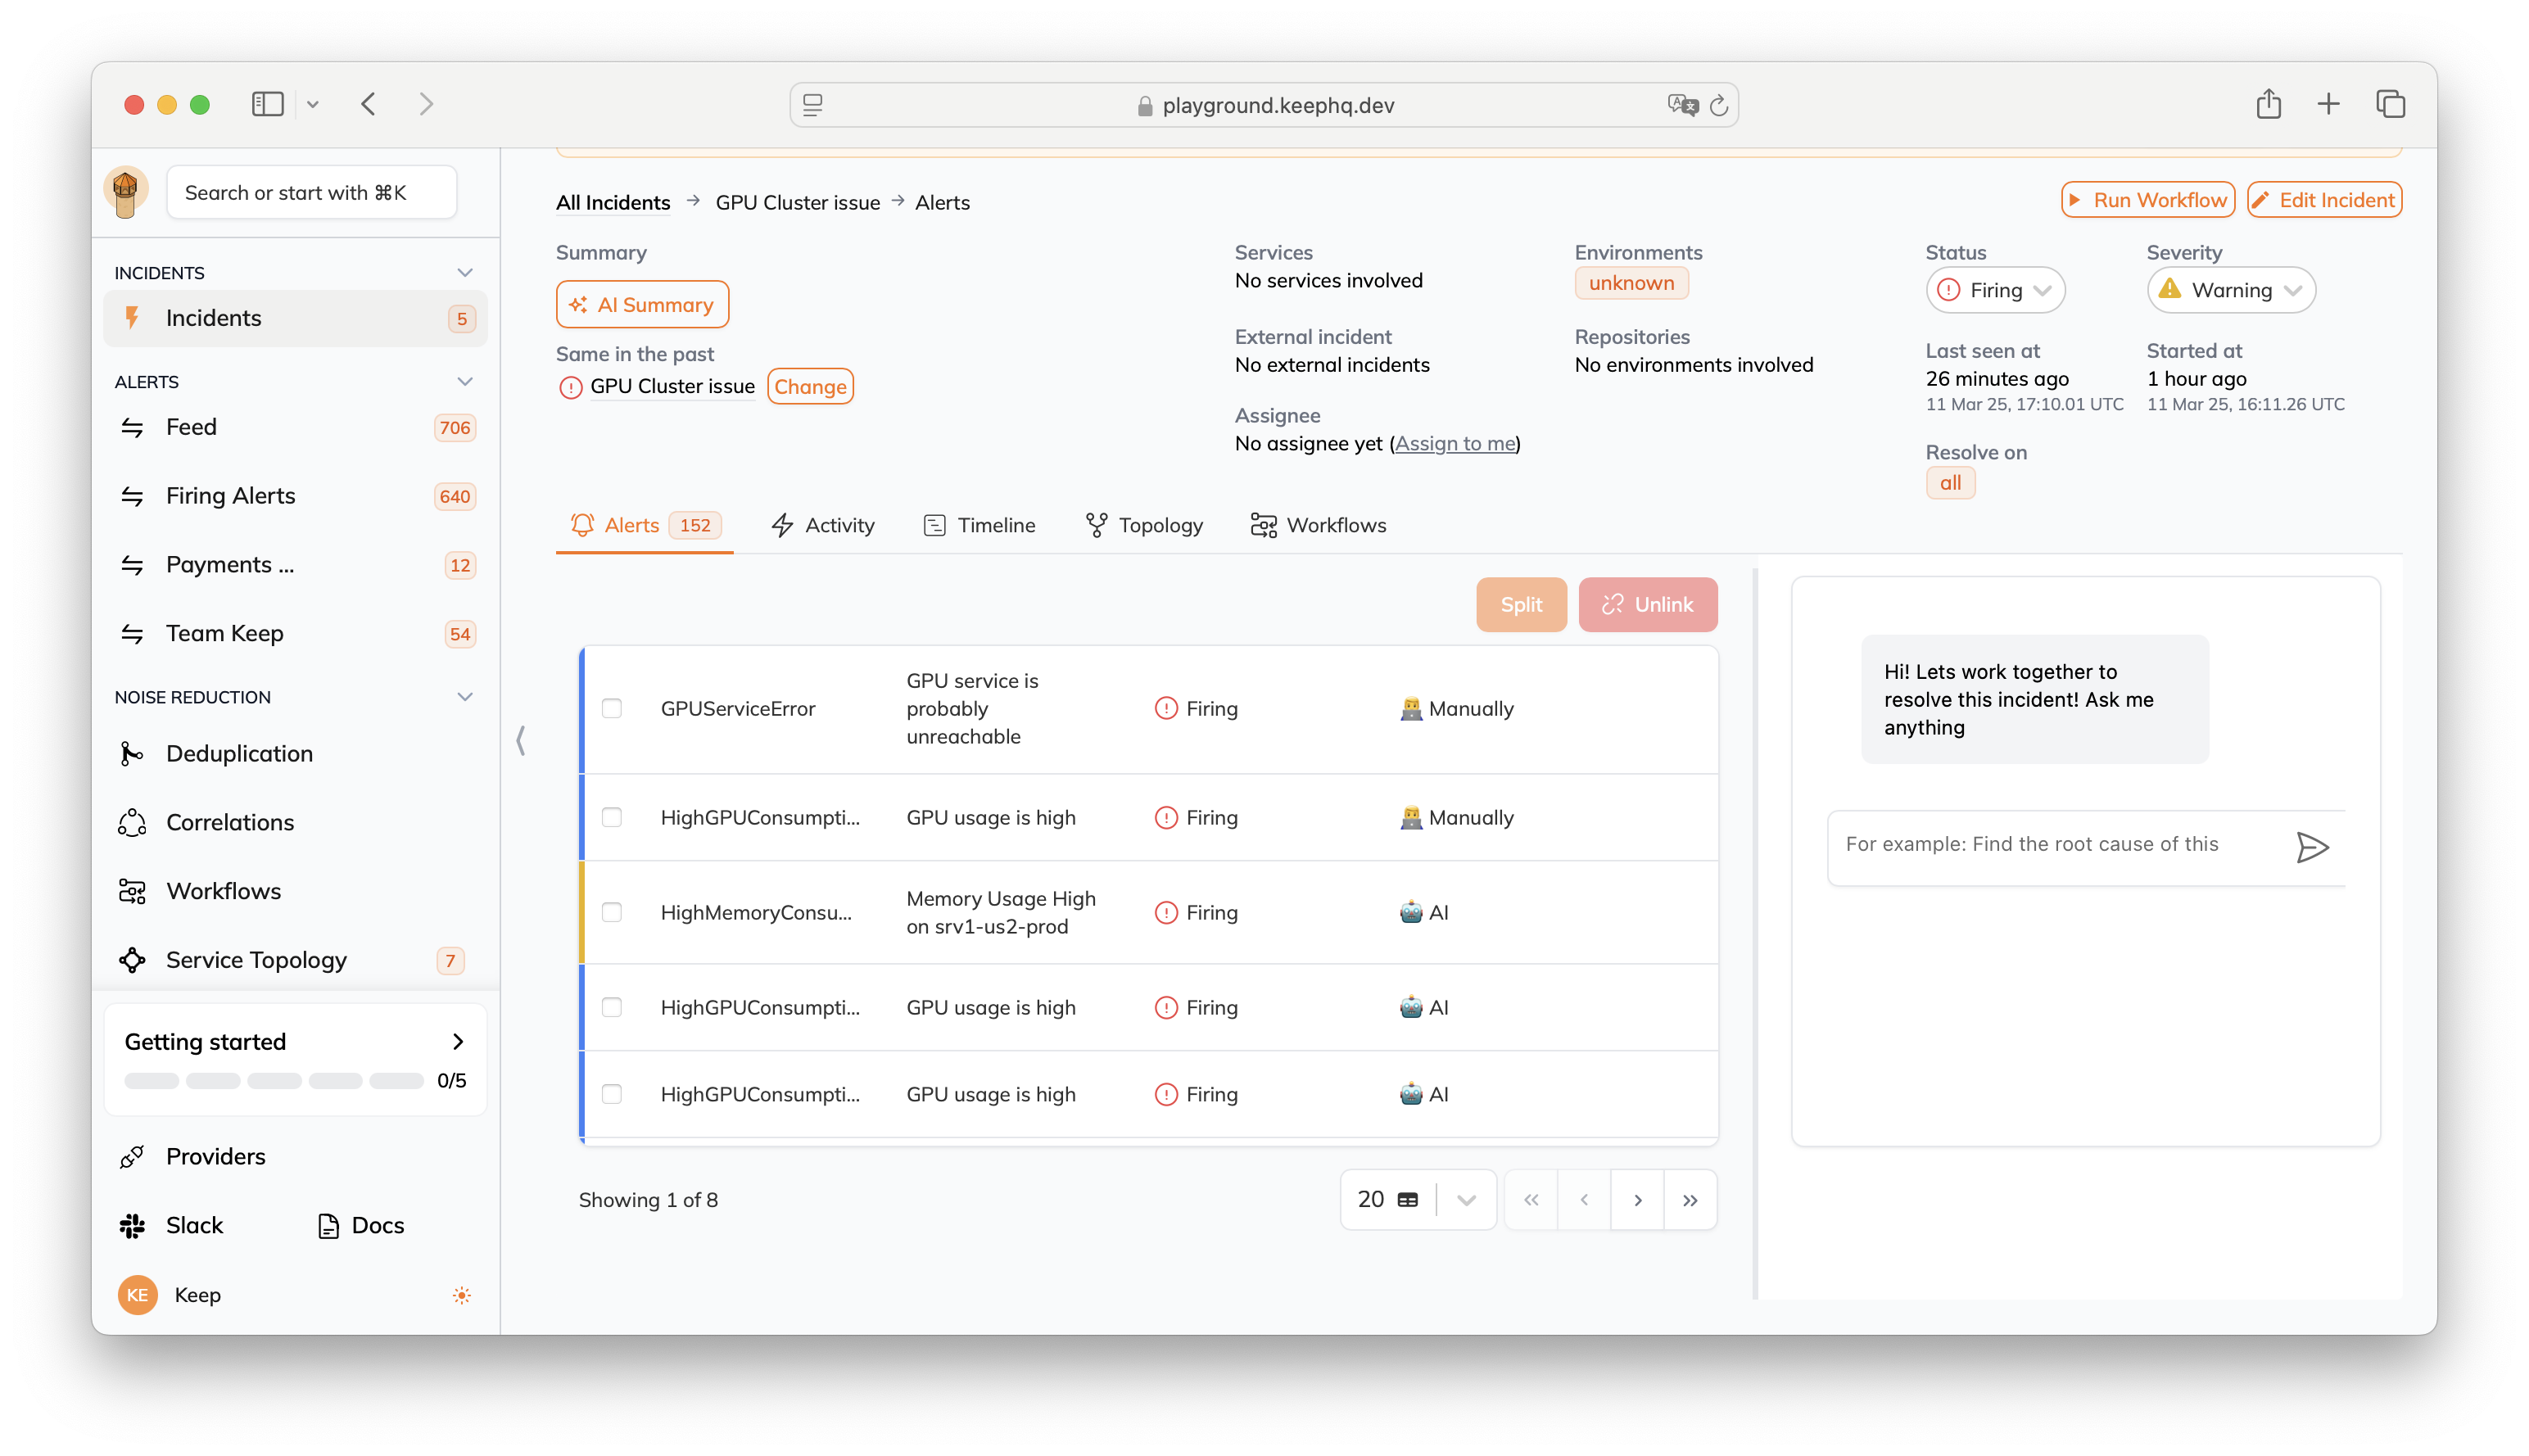This screenshot has width=2529, height=1456.
Task: Switch to the Topology tab
Action: (x=1144, y=526)
